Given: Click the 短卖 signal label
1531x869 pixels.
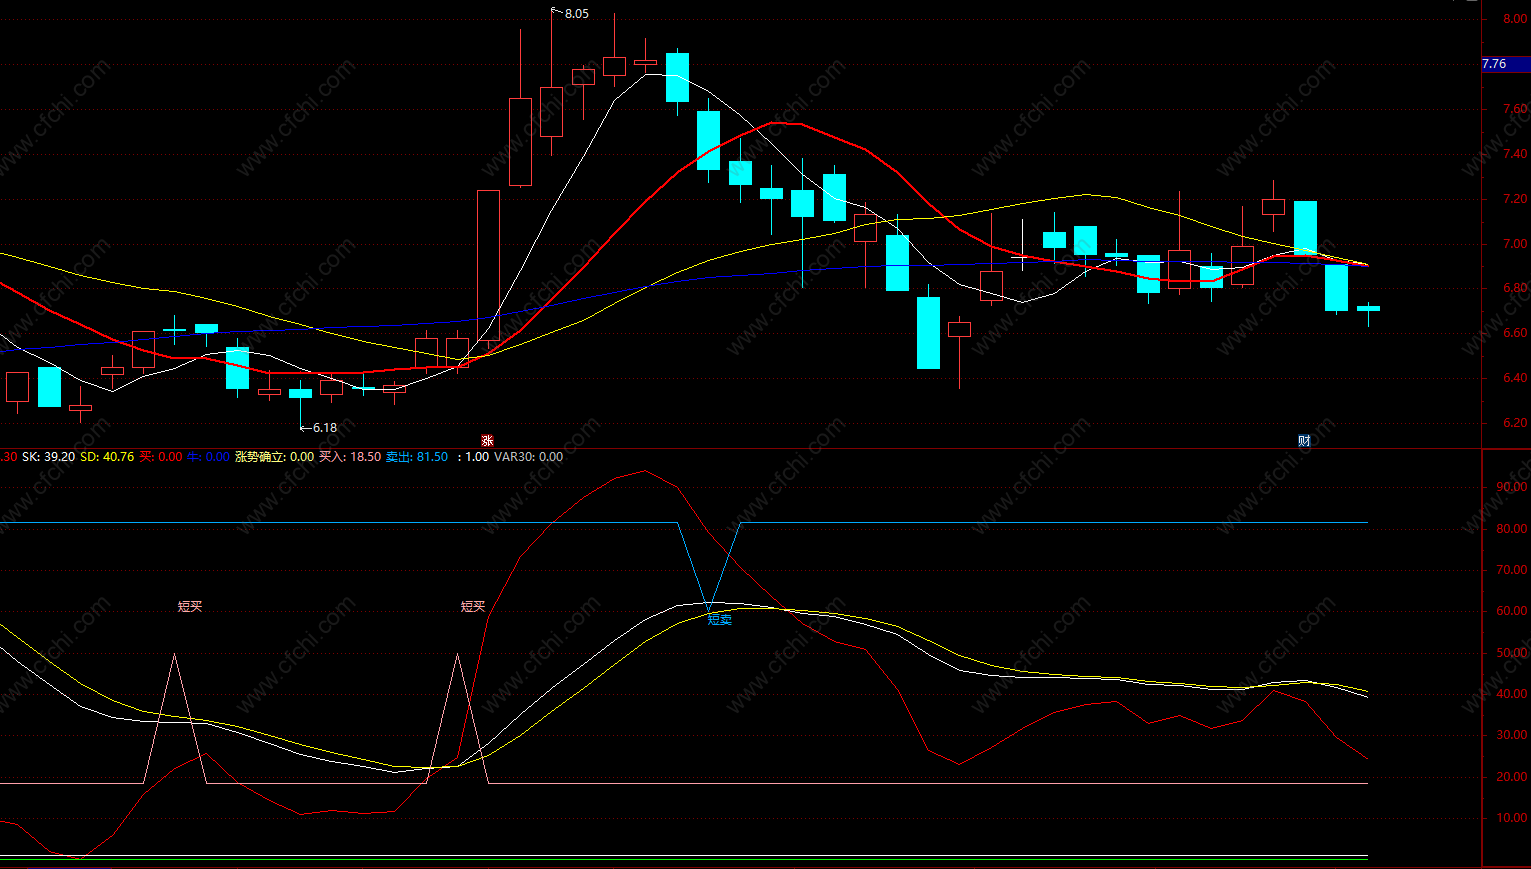Looking at the screenshot, I should pos(720,620).
